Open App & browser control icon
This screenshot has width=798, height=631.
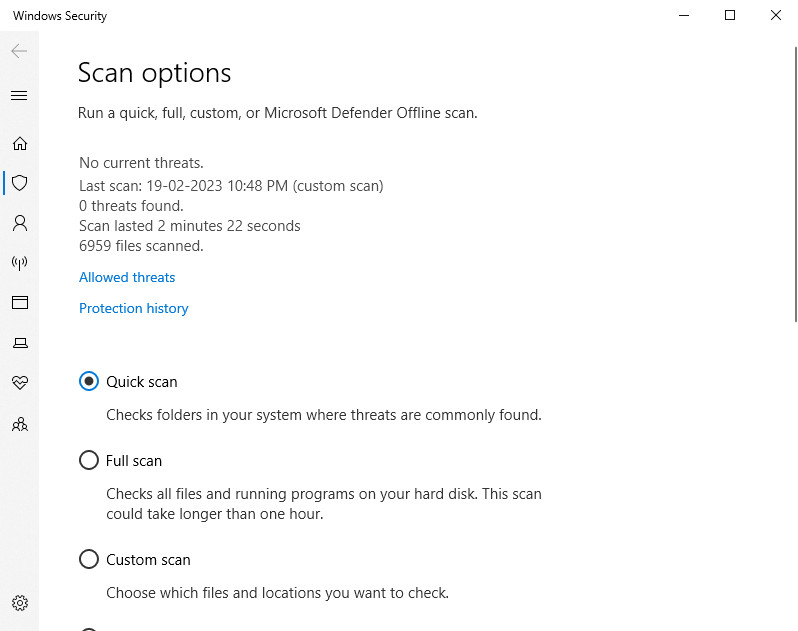20,302
